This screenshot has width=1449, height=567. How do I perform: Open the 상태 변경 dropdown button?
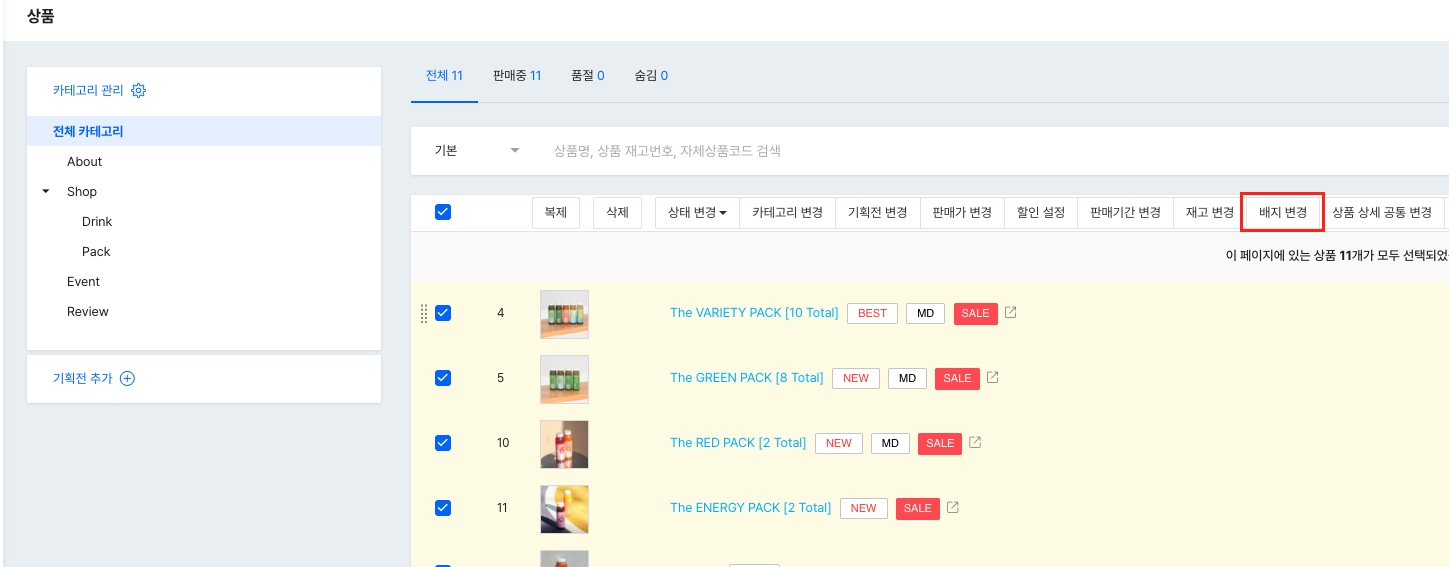coord(697,213)
